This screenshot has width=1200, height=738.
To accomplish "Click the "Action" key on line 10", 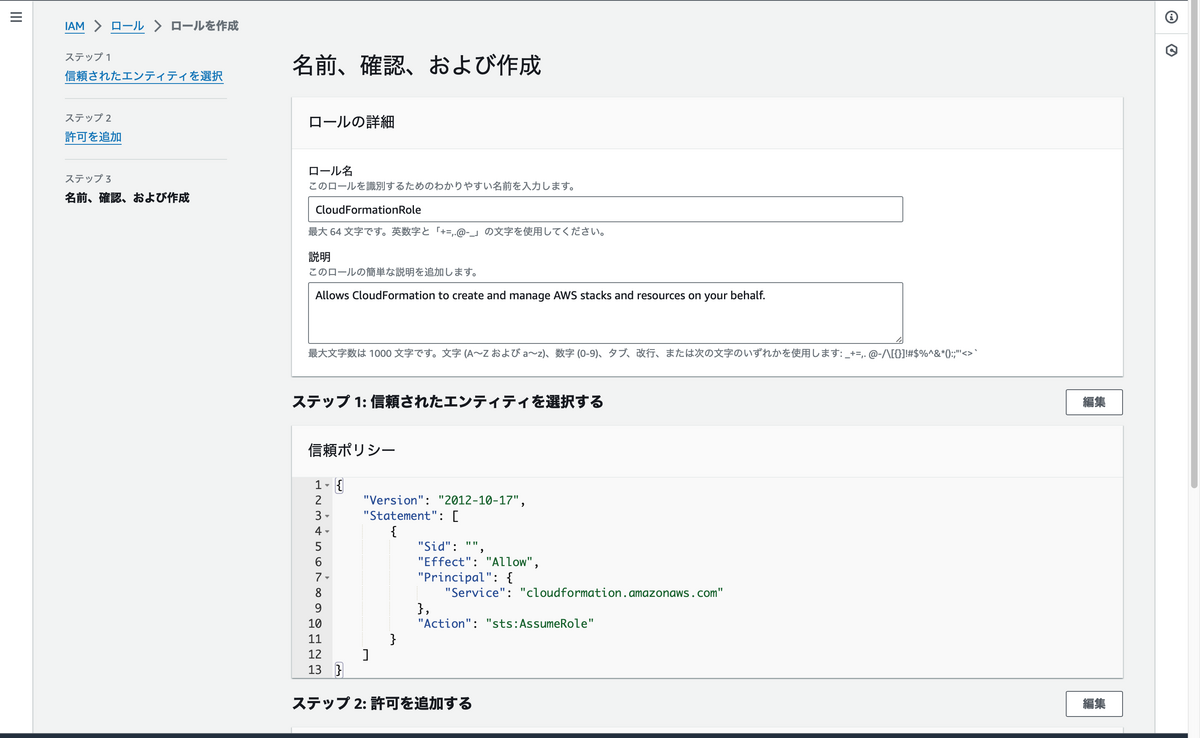I will click(444, 623).
